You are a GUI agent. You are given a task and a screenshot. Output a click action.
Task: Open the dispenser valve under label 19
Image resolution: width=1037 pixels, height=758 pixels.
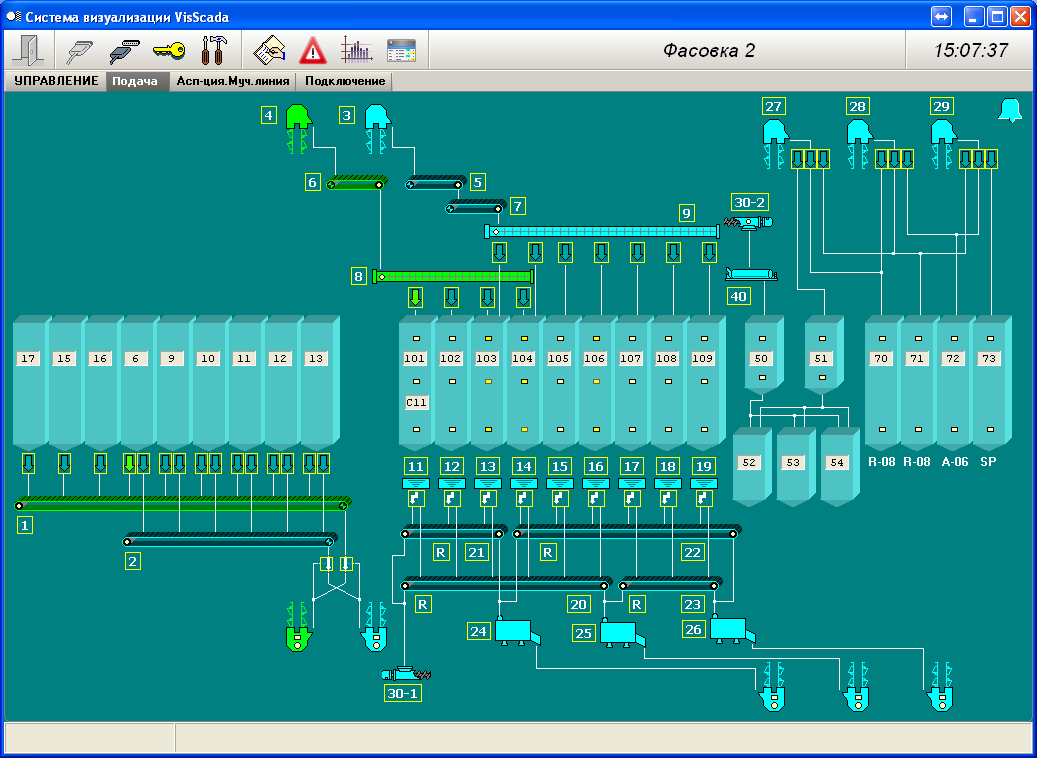pyautogui.click(x=704, y=497)
